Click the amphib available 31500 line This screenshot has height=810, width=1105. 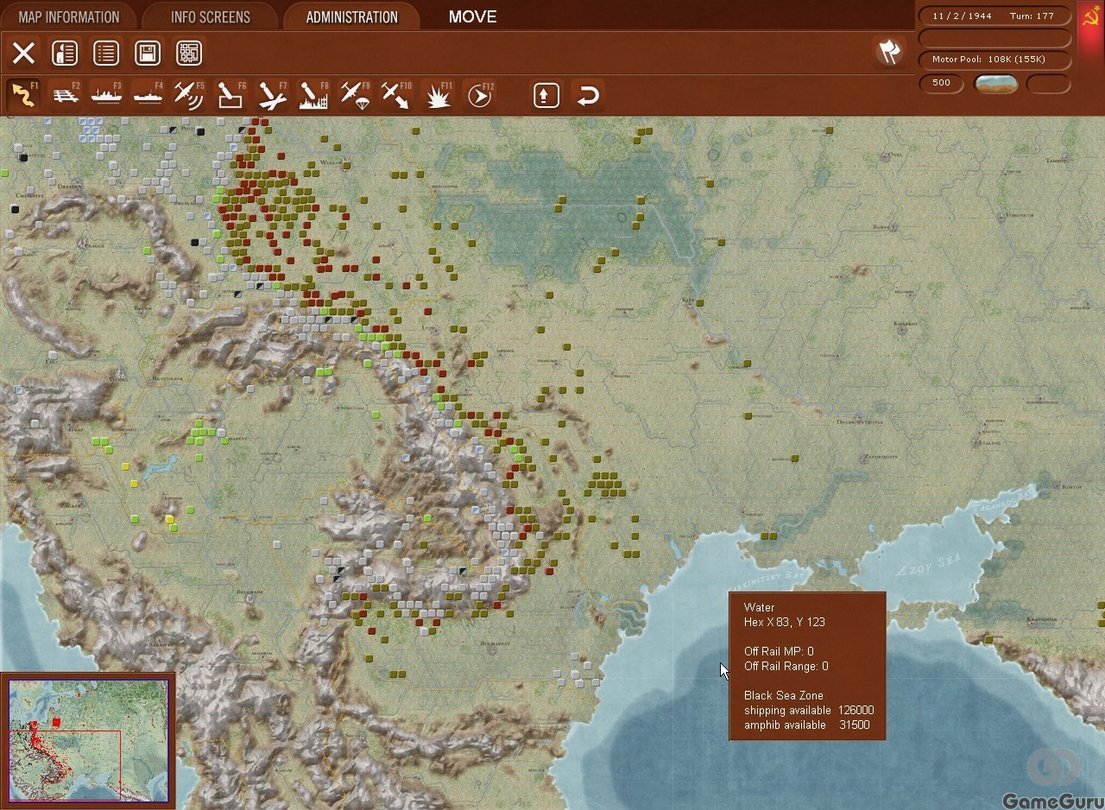[x=807, y=725]
